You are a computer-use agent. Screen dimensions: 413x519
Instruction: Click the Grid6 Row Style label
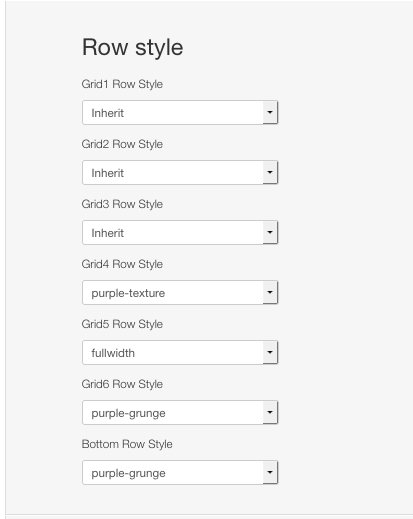coord(122,384)
